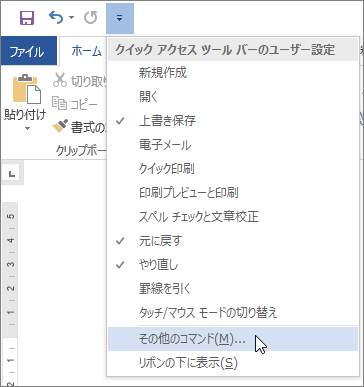The height and width of the screenshot is (387, 364).
Task: Uncheck 上書き保存 in the menu
Action: (233, 121)
